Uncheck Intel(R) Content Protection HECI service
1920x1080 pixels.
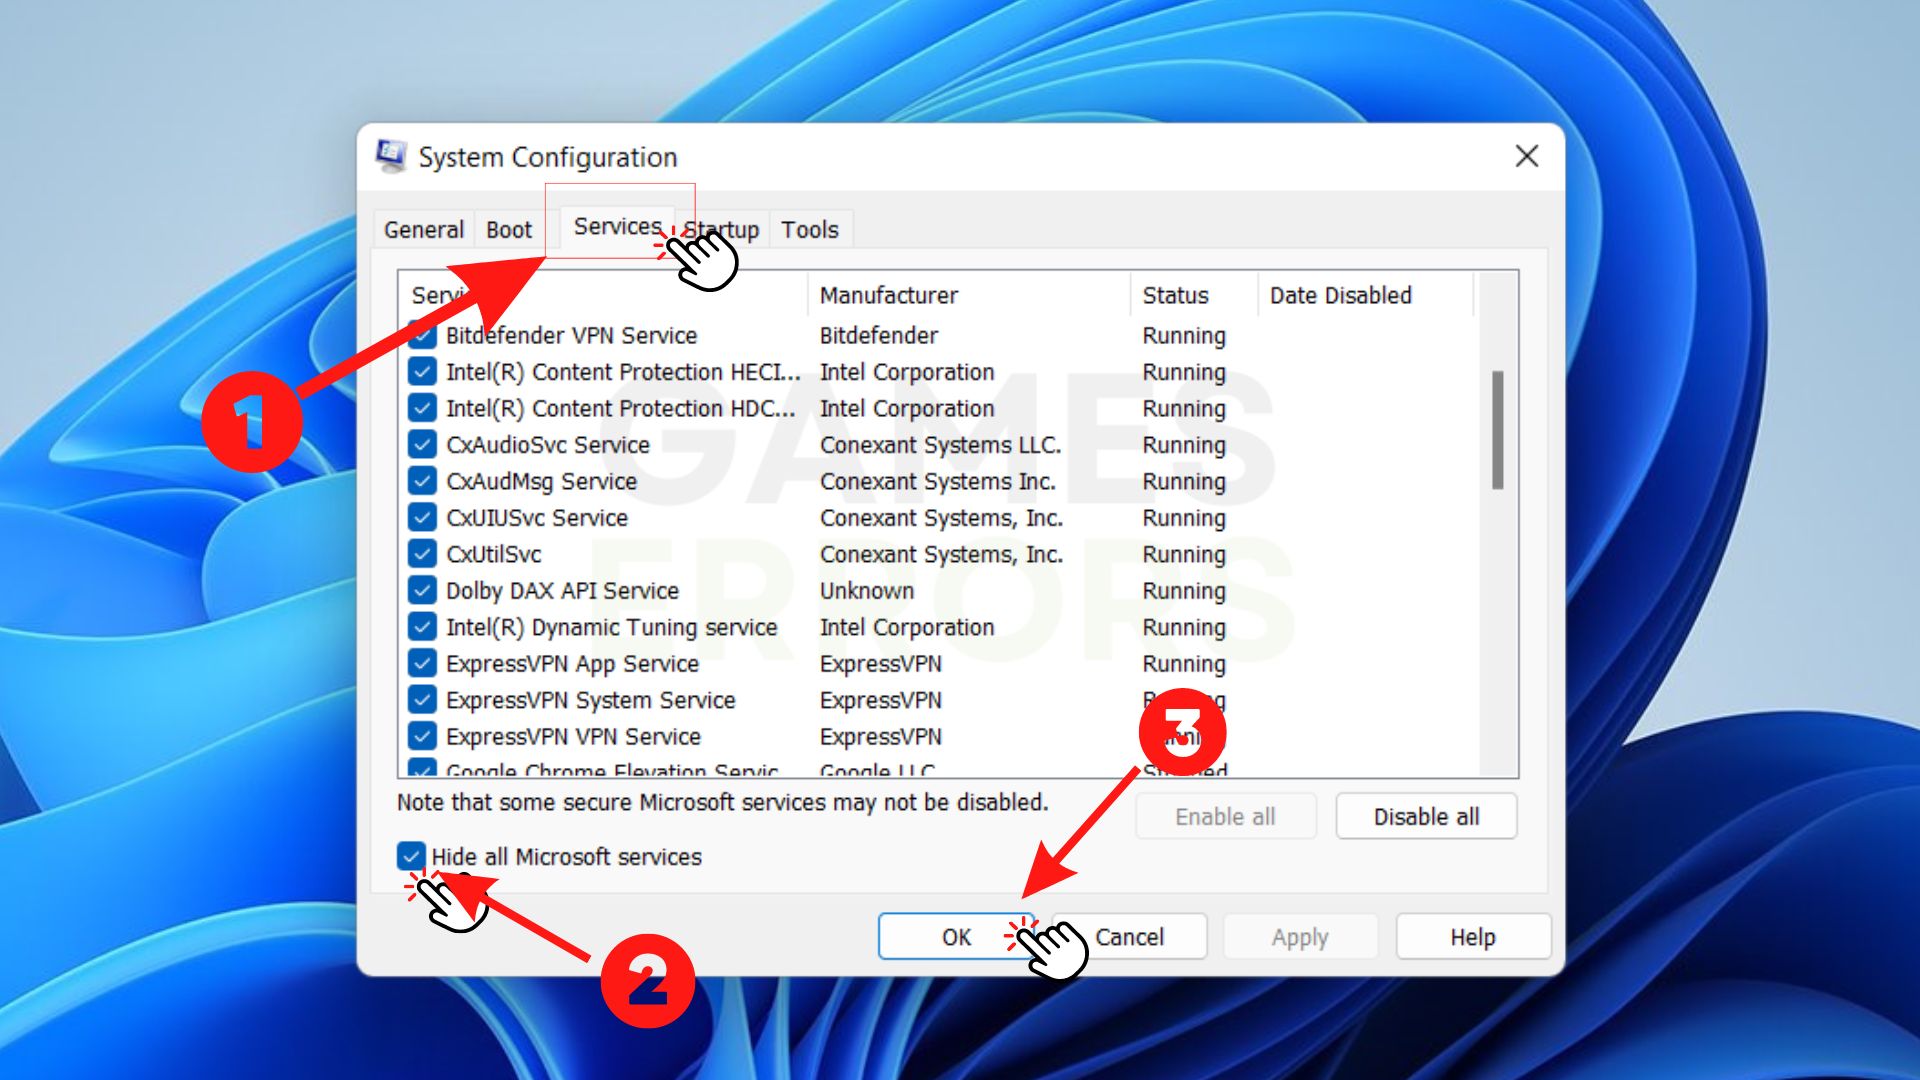point(422,372)
